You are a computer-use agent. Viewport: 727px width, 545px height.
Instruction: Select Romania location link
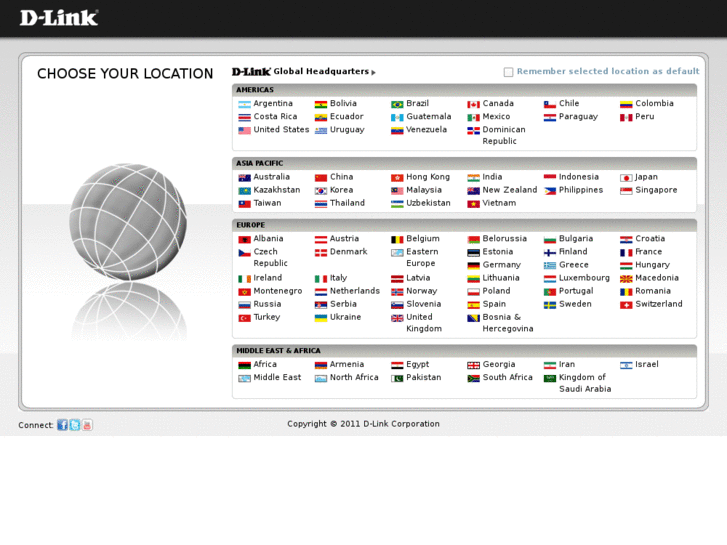[653, 291]
